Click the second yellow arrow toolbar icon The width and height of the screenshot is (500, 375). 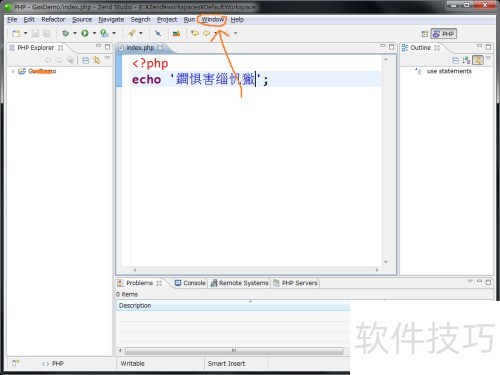click(x=207, y=33)
